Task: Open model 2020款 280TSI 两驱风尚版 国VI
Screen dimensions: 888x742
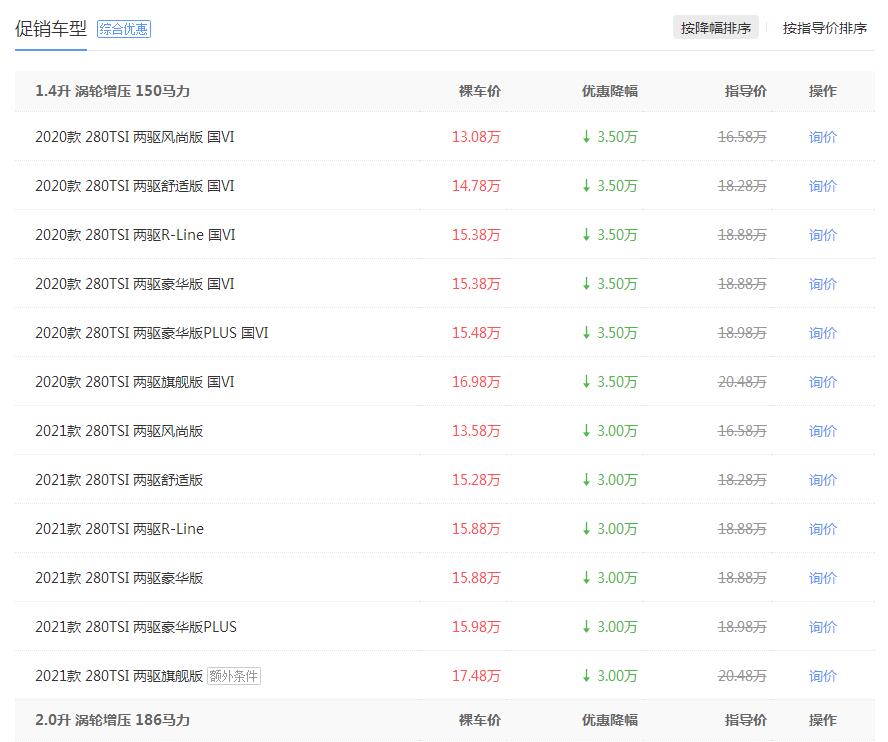Action: tap(134, 137)
